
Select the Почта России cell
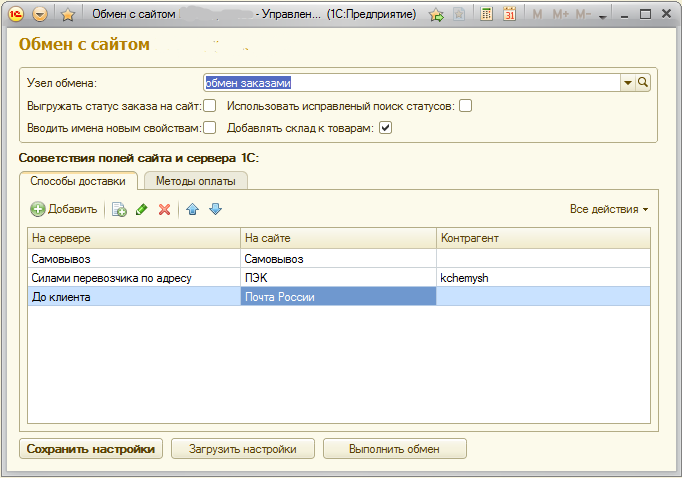338,297
